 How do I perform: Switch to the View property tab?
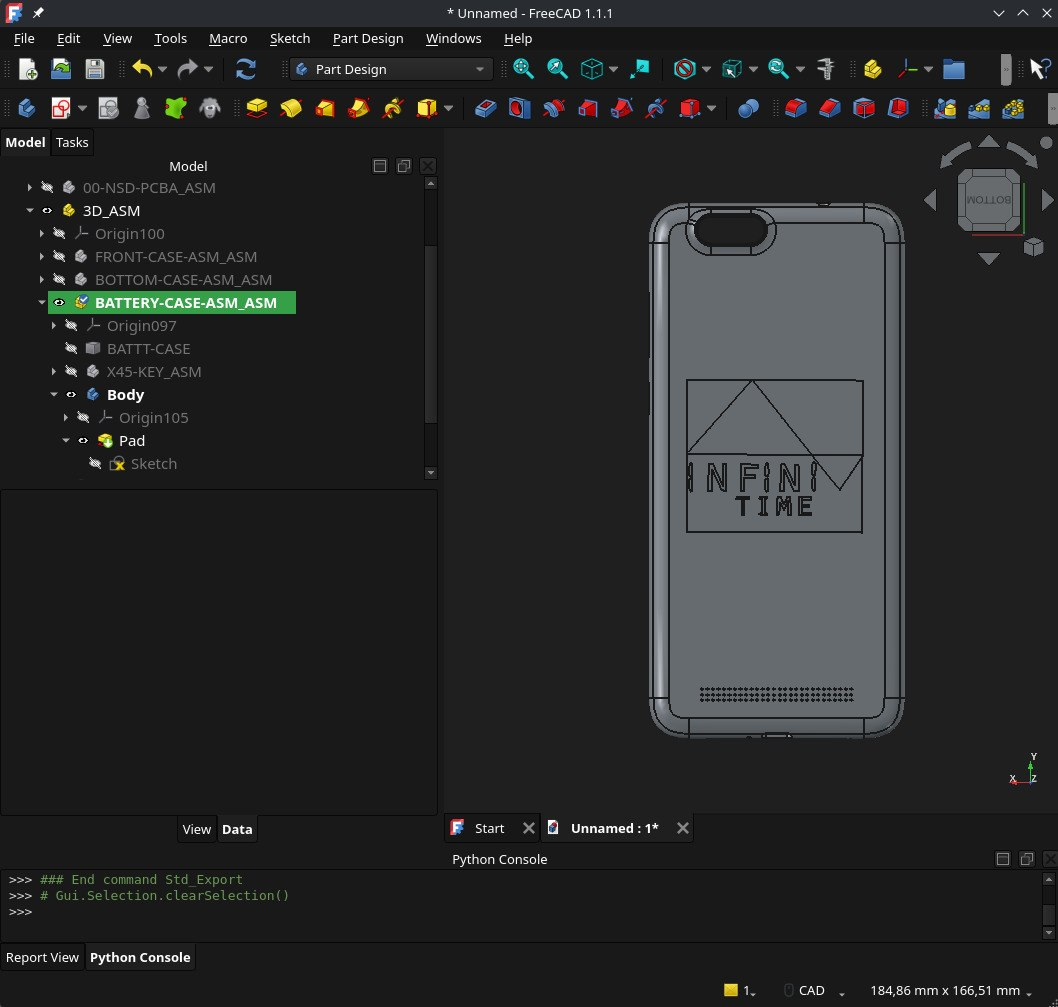click(196, 829)
